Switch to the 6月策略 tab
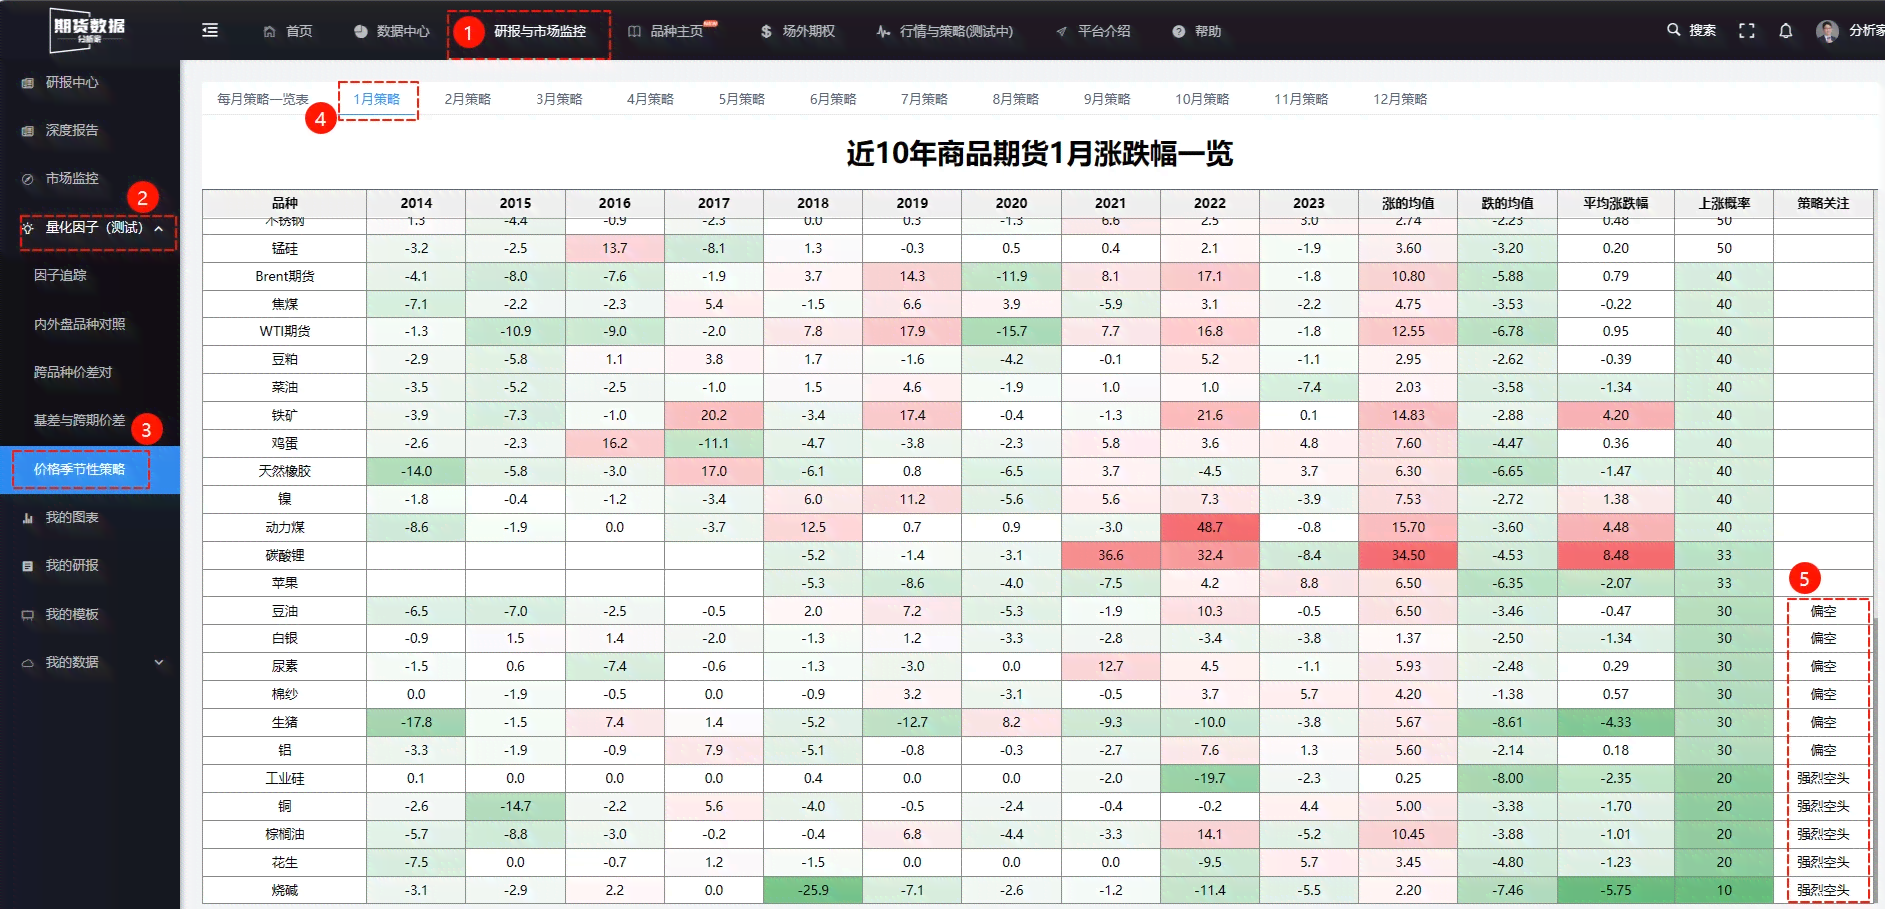Screen dimensions: 1885x909 [833, 99]
